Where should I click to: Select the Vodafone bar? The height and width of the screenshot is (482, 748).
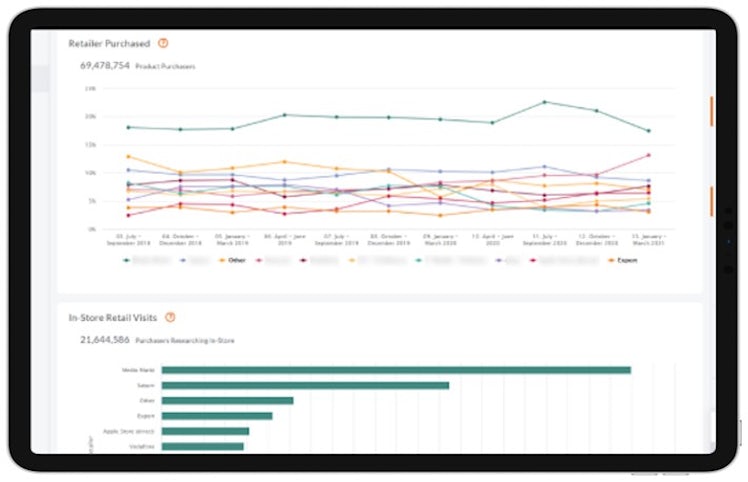point(202,446)
